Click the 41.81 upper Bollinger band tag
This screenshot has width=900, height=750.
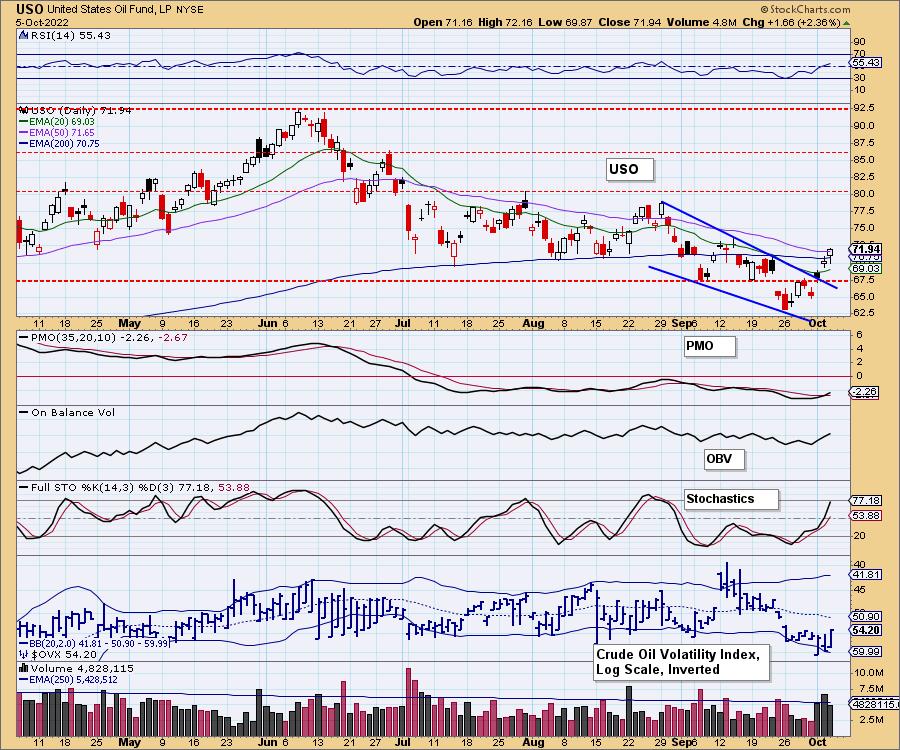pyautogui.click(x=866, y=574)
